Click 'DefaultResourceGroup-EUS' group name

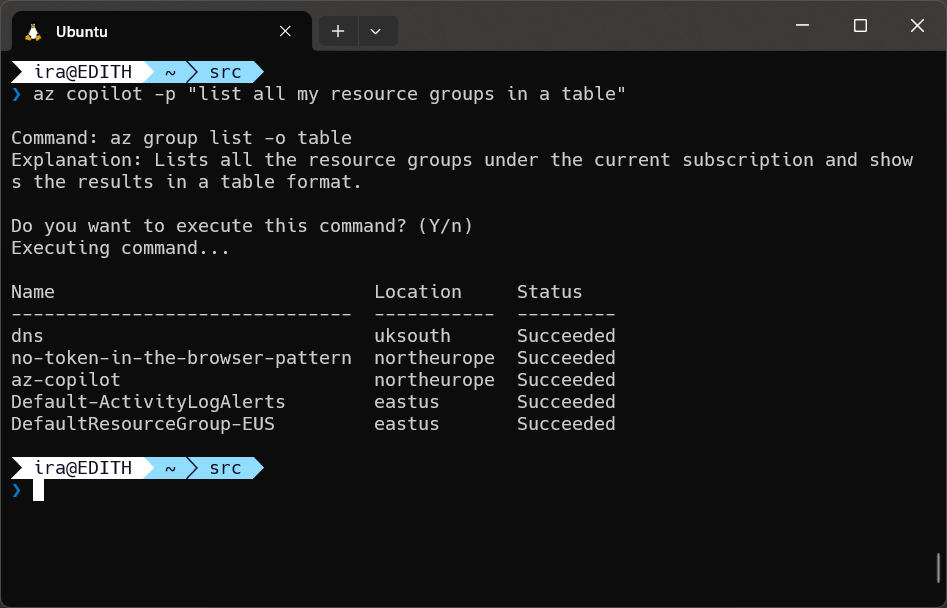(143, 424)
